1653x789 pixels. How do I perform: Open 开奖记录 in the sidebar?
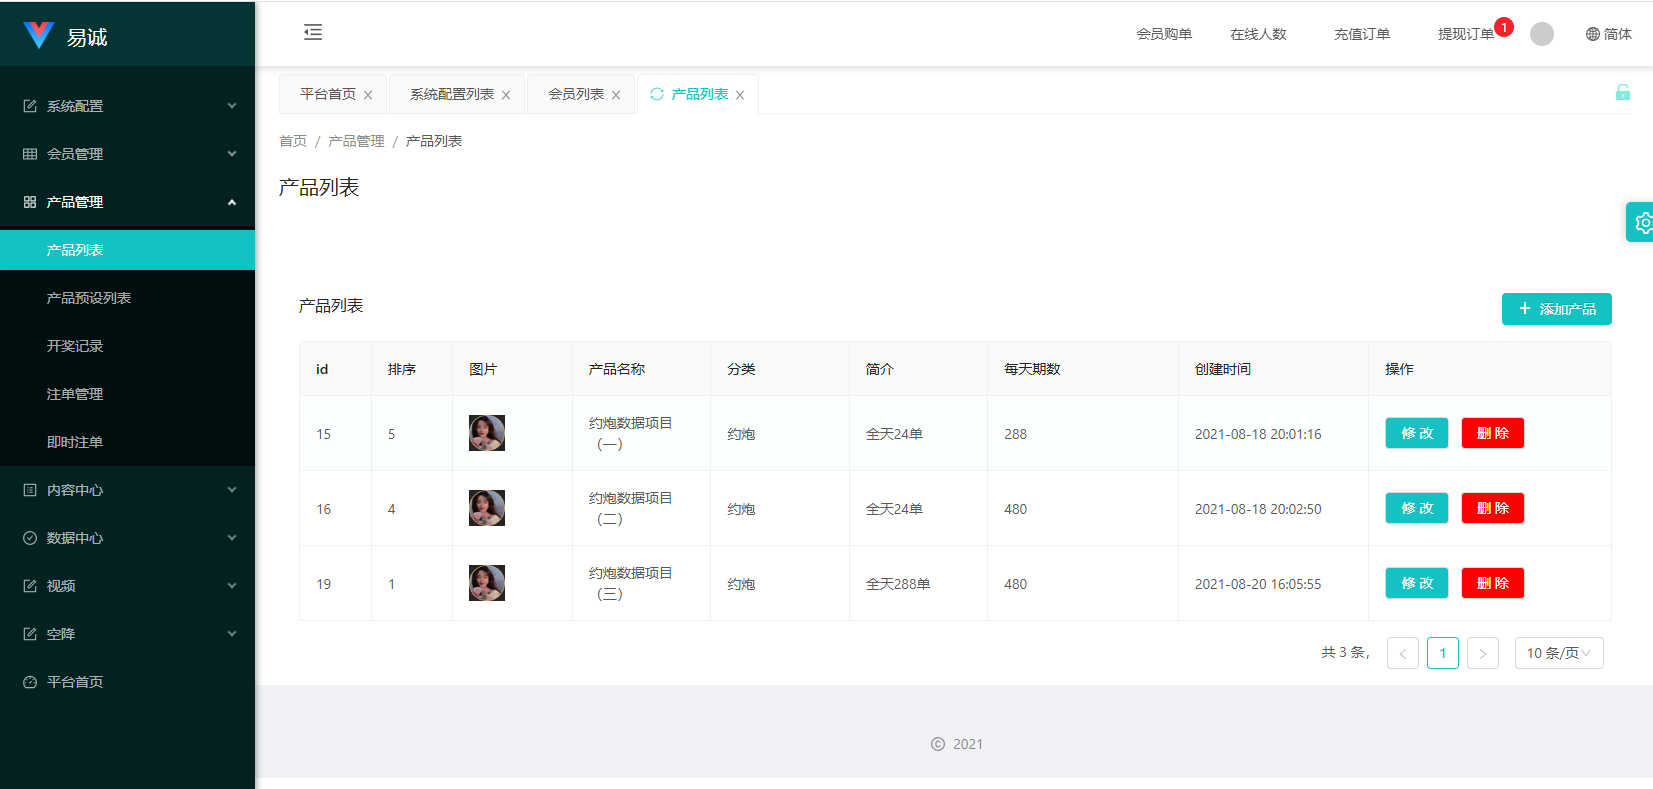tap(75, 346)
